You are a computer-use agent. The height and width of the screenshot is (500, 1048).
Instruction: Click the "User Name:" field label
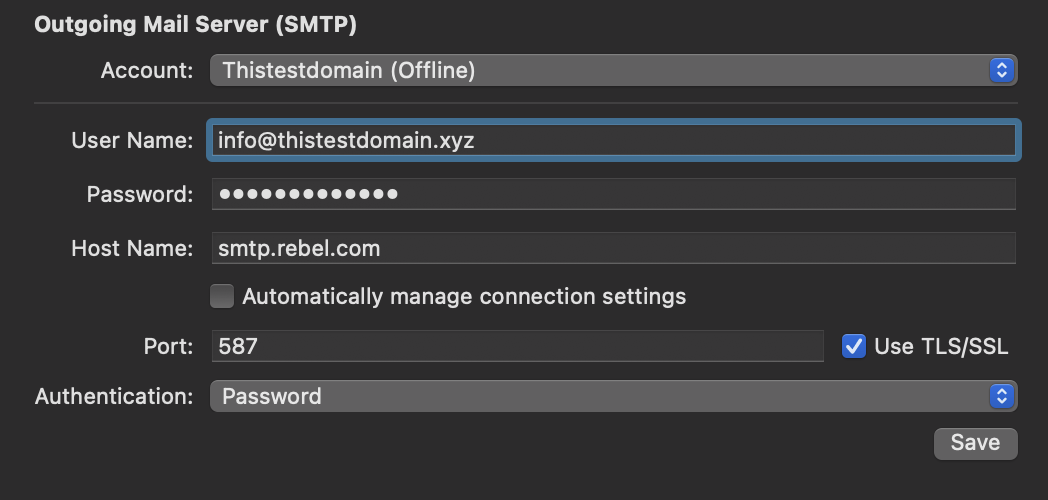[132, 140]
